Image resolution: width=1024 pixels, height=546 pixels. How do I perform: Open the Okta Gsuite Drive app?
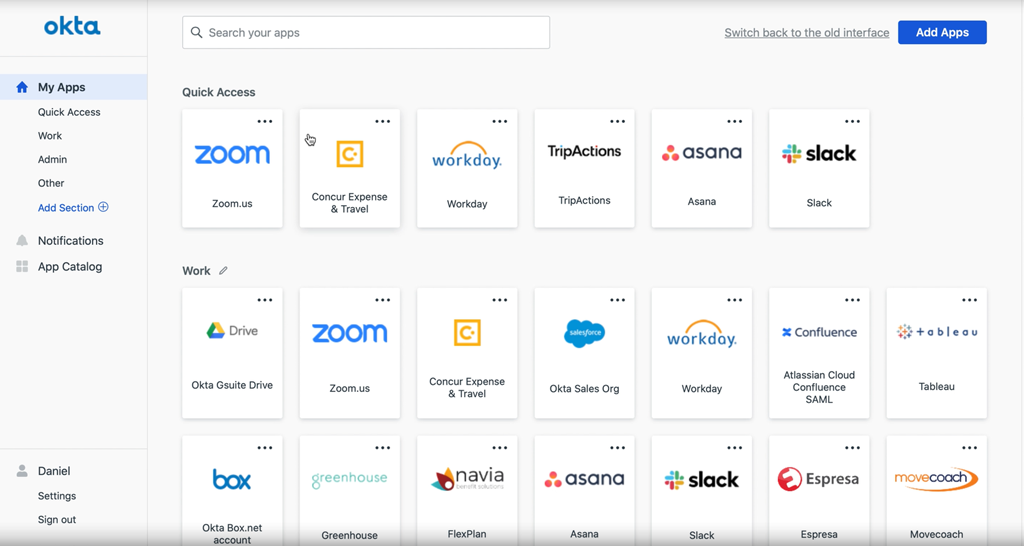pos(232,350)
